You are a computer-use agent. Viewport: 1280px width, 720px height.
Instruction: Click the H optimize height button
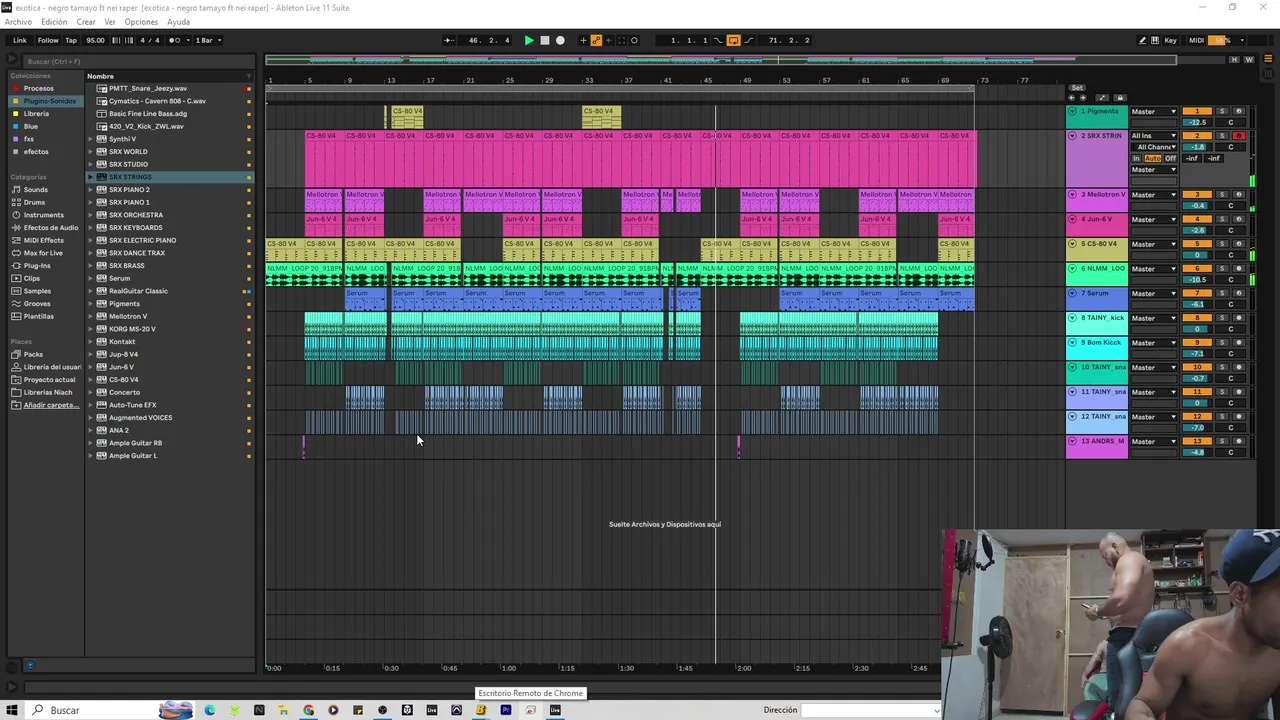pos(1235,60)
